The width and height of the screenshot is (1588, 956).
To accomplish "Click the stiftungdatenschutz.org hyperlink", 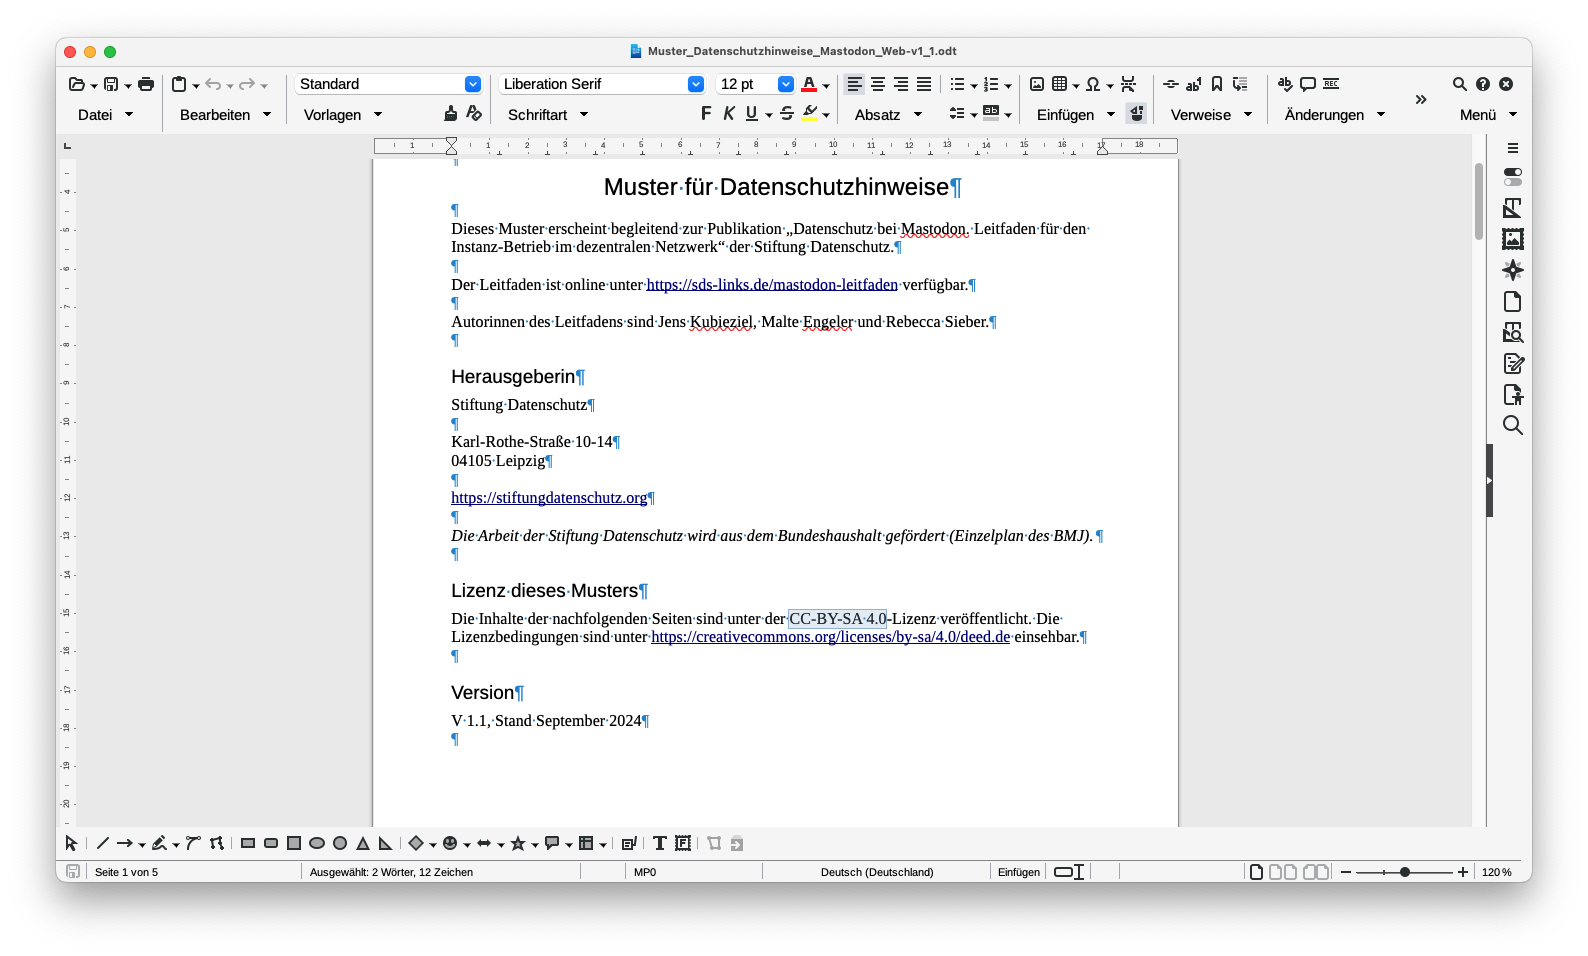I will point(549,498).
